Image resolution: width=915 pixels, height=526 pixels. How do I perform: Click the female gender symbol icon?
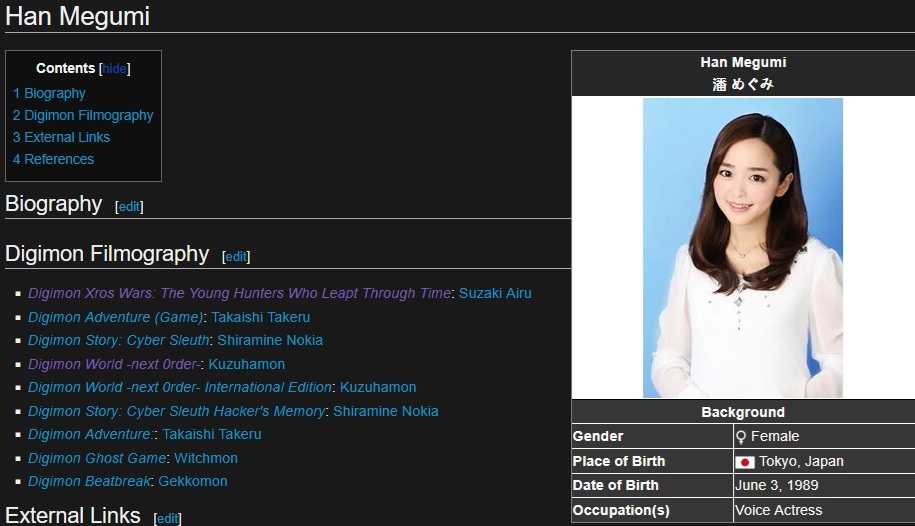click(741, 437)
